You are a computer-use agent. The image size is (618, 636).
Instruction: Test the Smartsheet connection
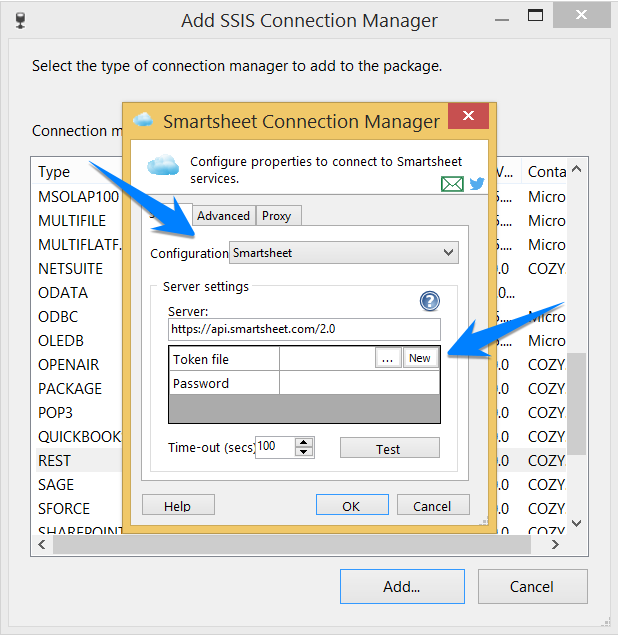point(389,448)
